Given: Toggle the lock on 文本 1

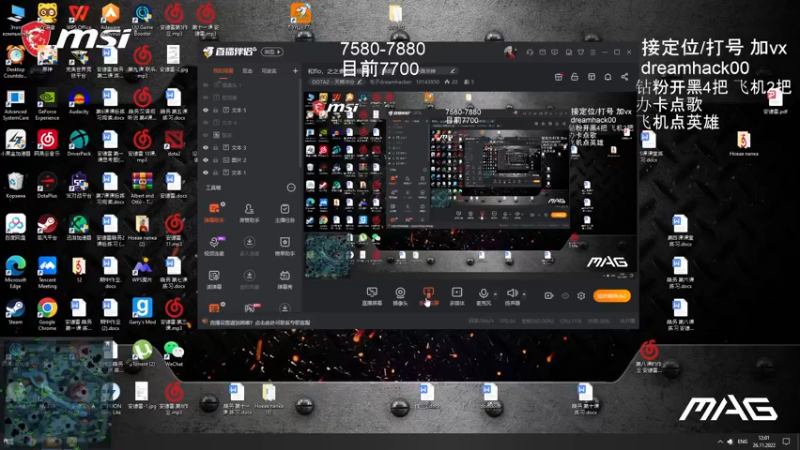Looking at the screenshot, I should (215, 172).
